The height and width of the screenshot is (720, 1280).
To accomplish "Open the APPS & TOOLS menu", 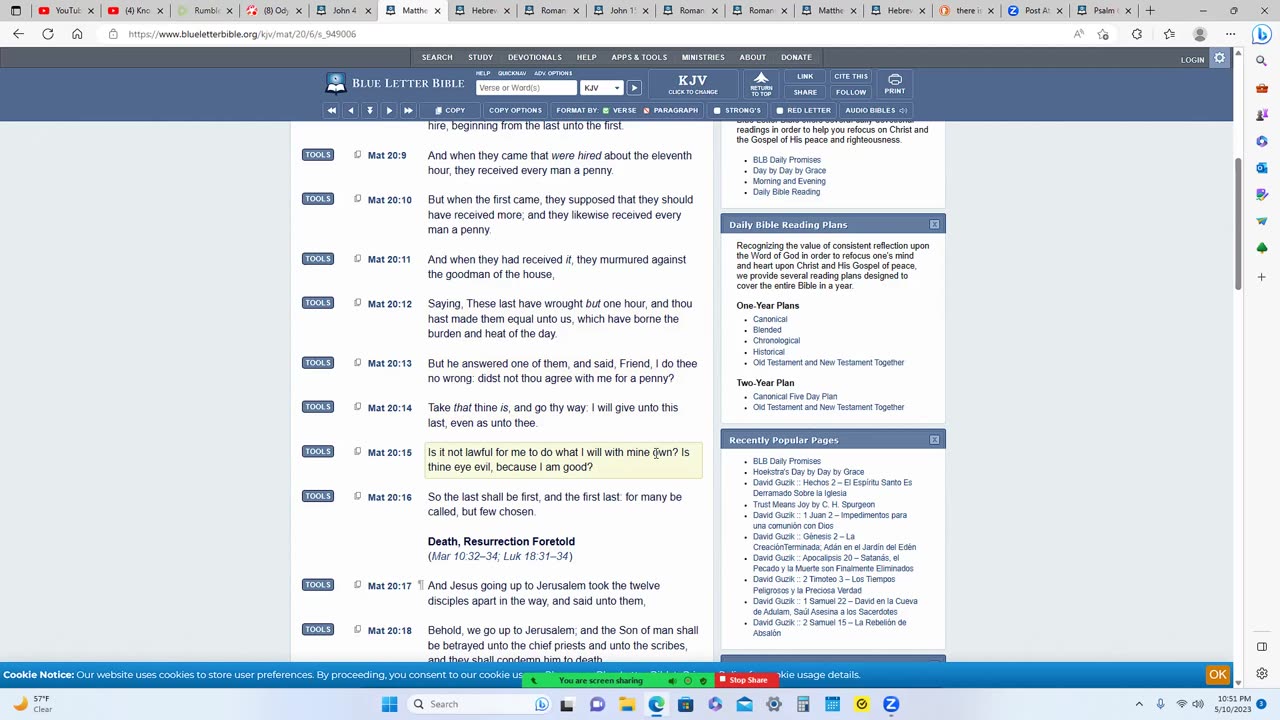I will click(x=639, y=57).
